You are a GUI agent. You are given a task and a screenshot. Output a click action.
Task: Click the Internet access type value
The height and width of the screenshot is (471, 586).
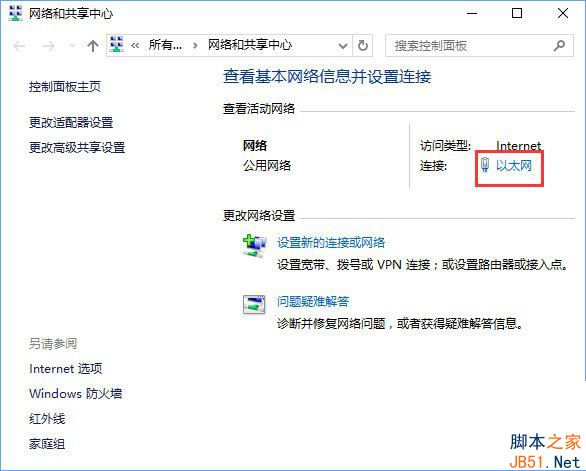click(518, 146)
